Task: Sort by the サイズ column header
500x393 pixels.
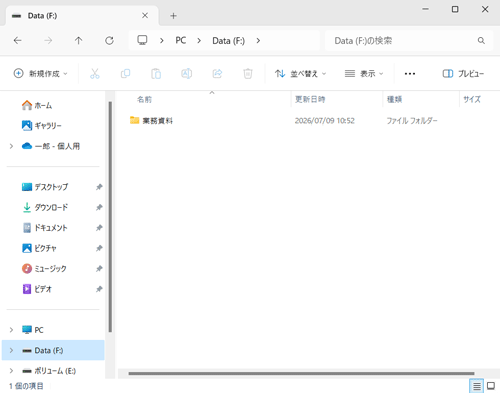Action: [472, 99]
